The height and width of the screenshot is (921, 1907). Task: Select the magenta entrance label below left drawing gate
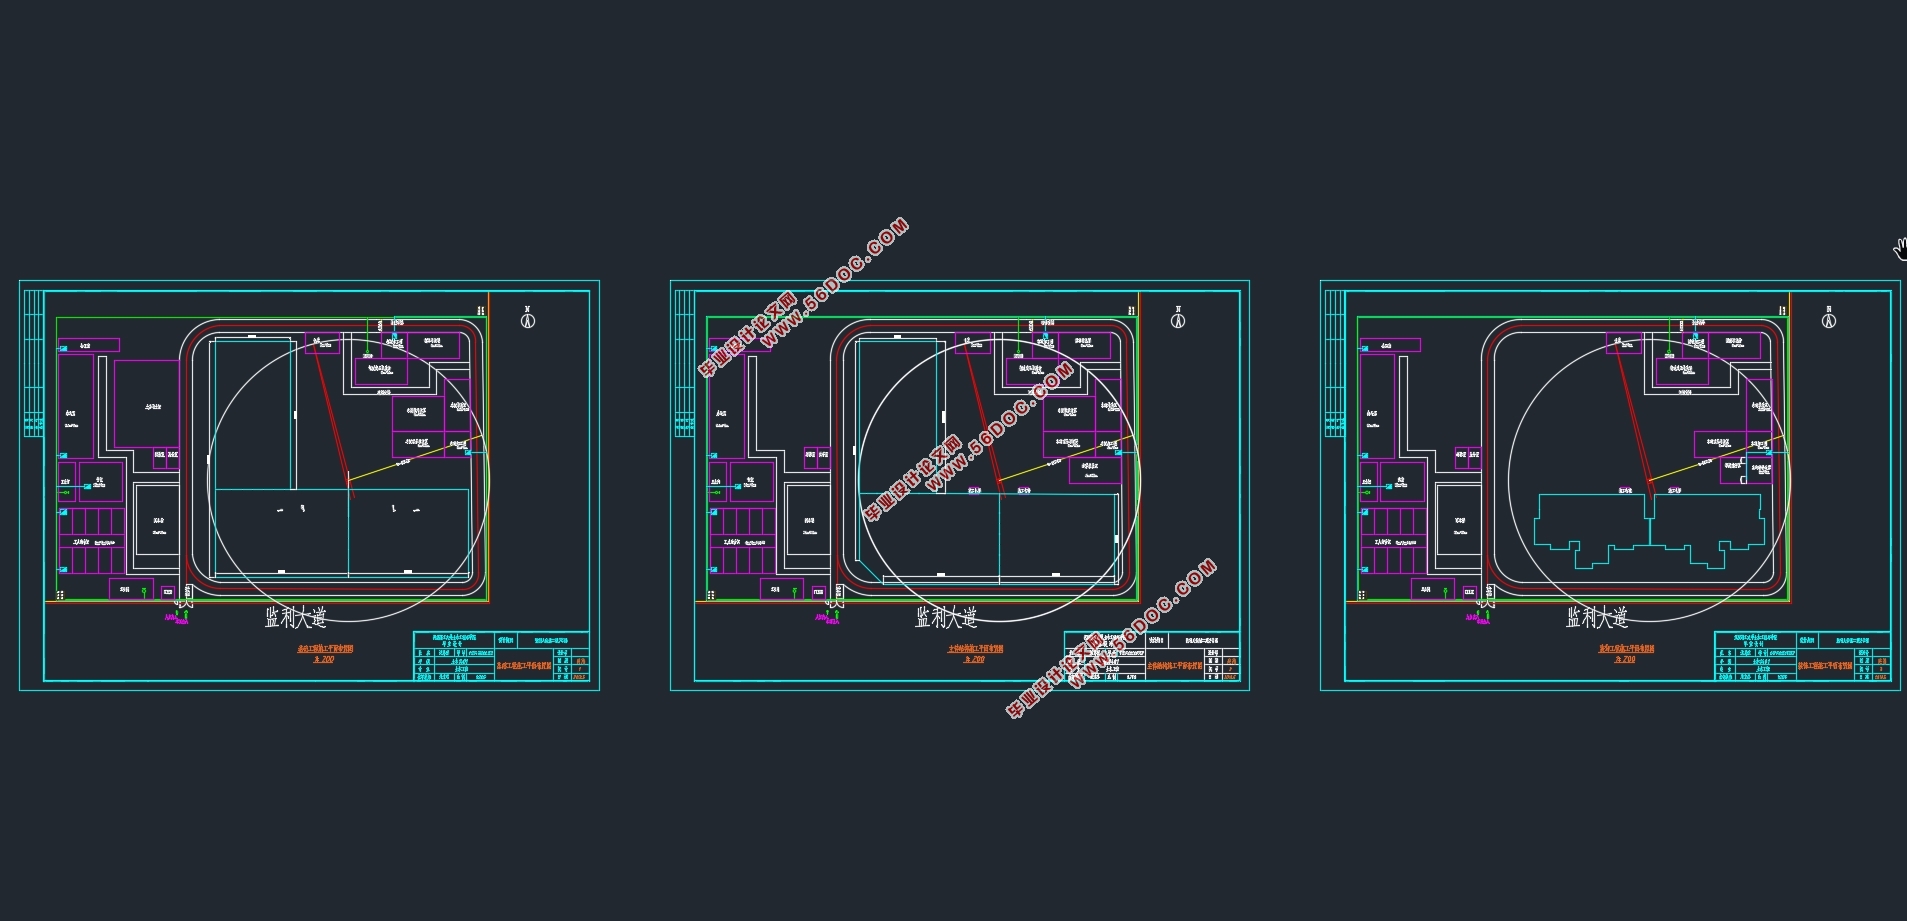[x=176, y=618]
